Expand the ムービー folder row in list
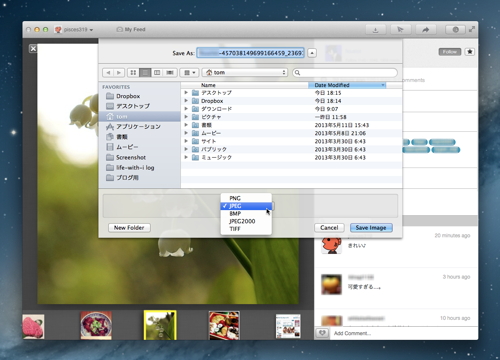 click(x=186, y=133)
